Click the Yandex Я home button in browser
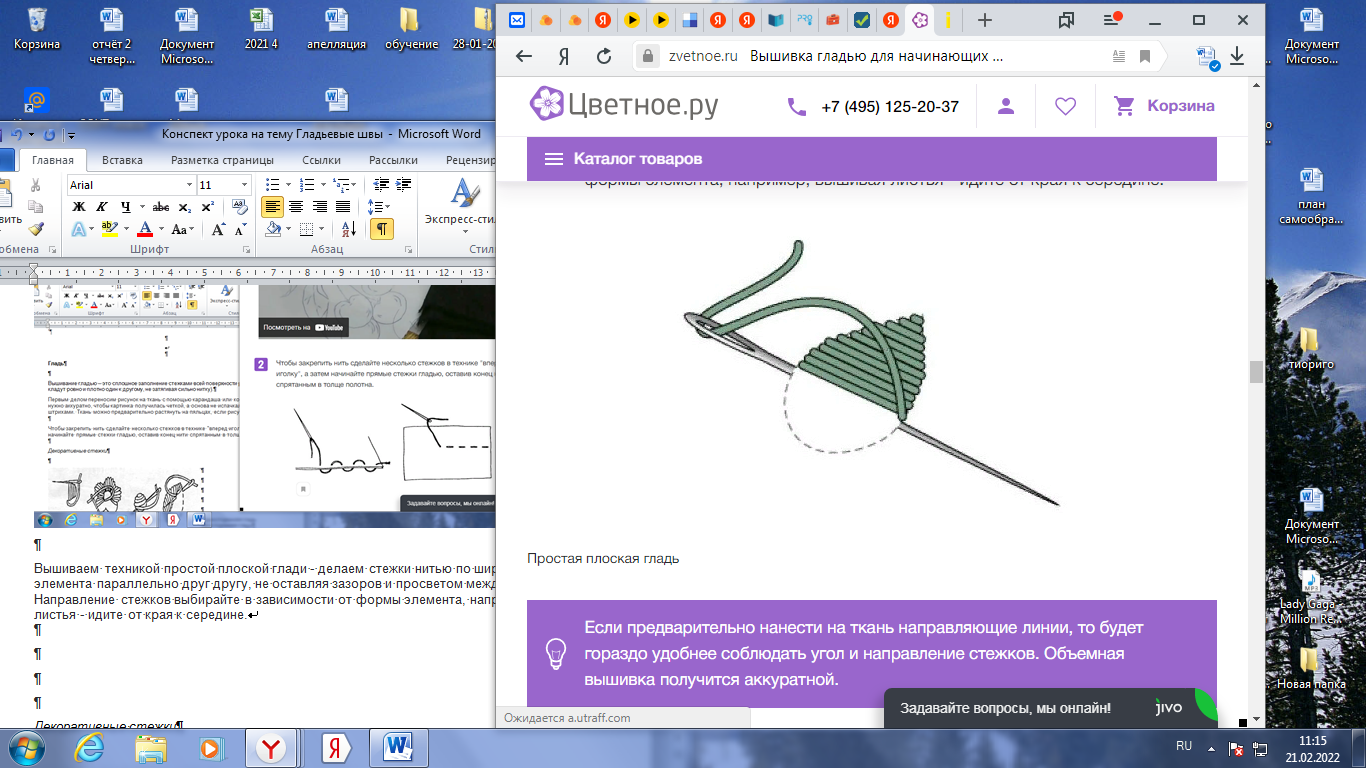1366x768 pixels. coord(564,56)
